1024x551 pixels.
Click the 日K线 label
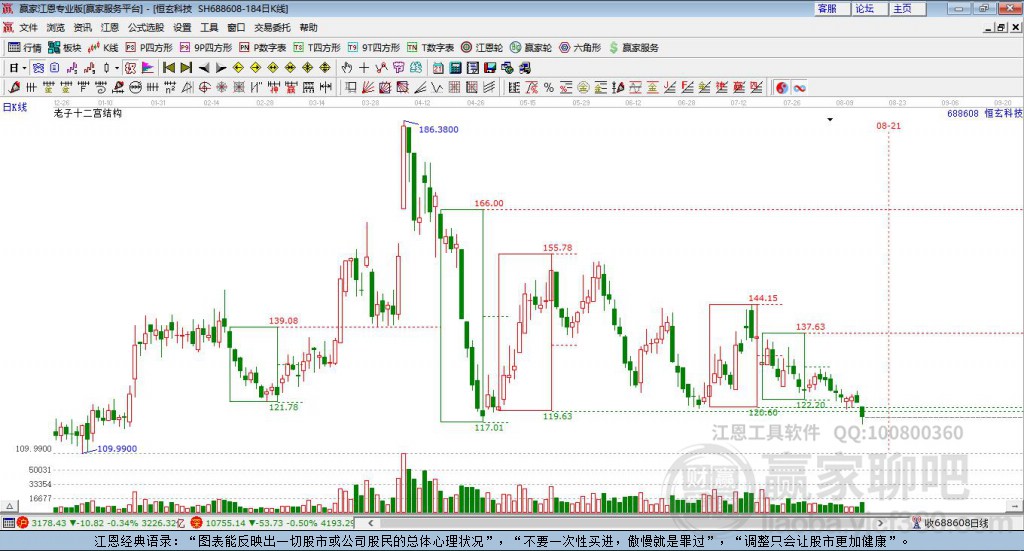(x=15, y=107)
